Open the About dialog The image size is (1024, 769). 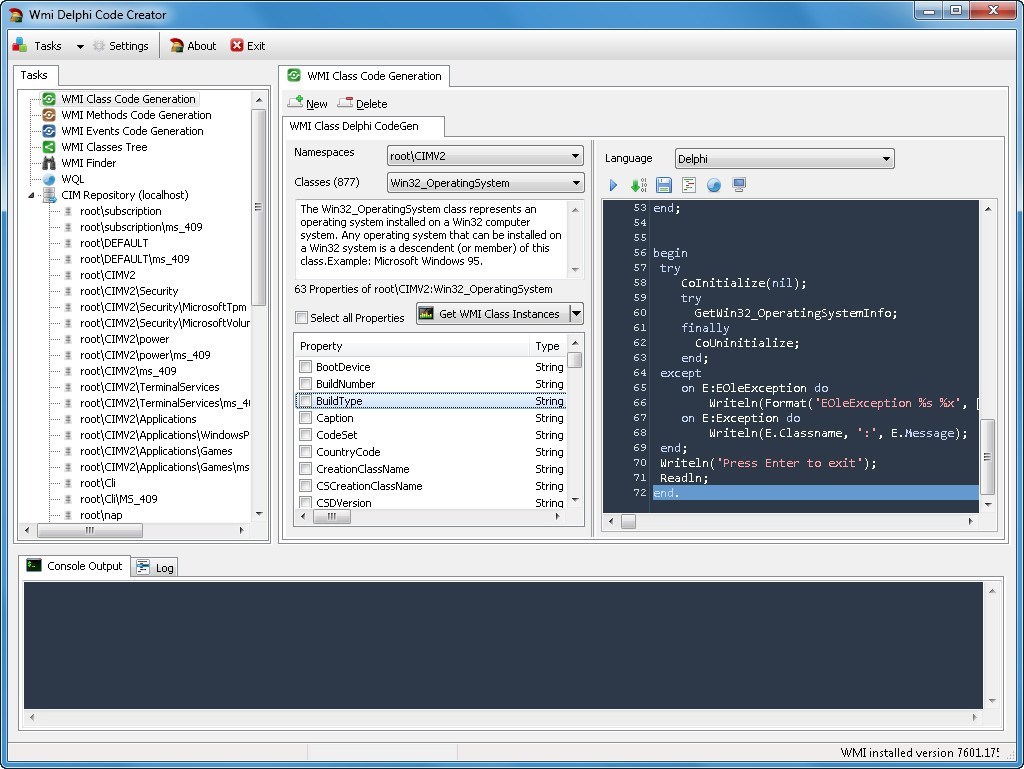coord(193,46)
